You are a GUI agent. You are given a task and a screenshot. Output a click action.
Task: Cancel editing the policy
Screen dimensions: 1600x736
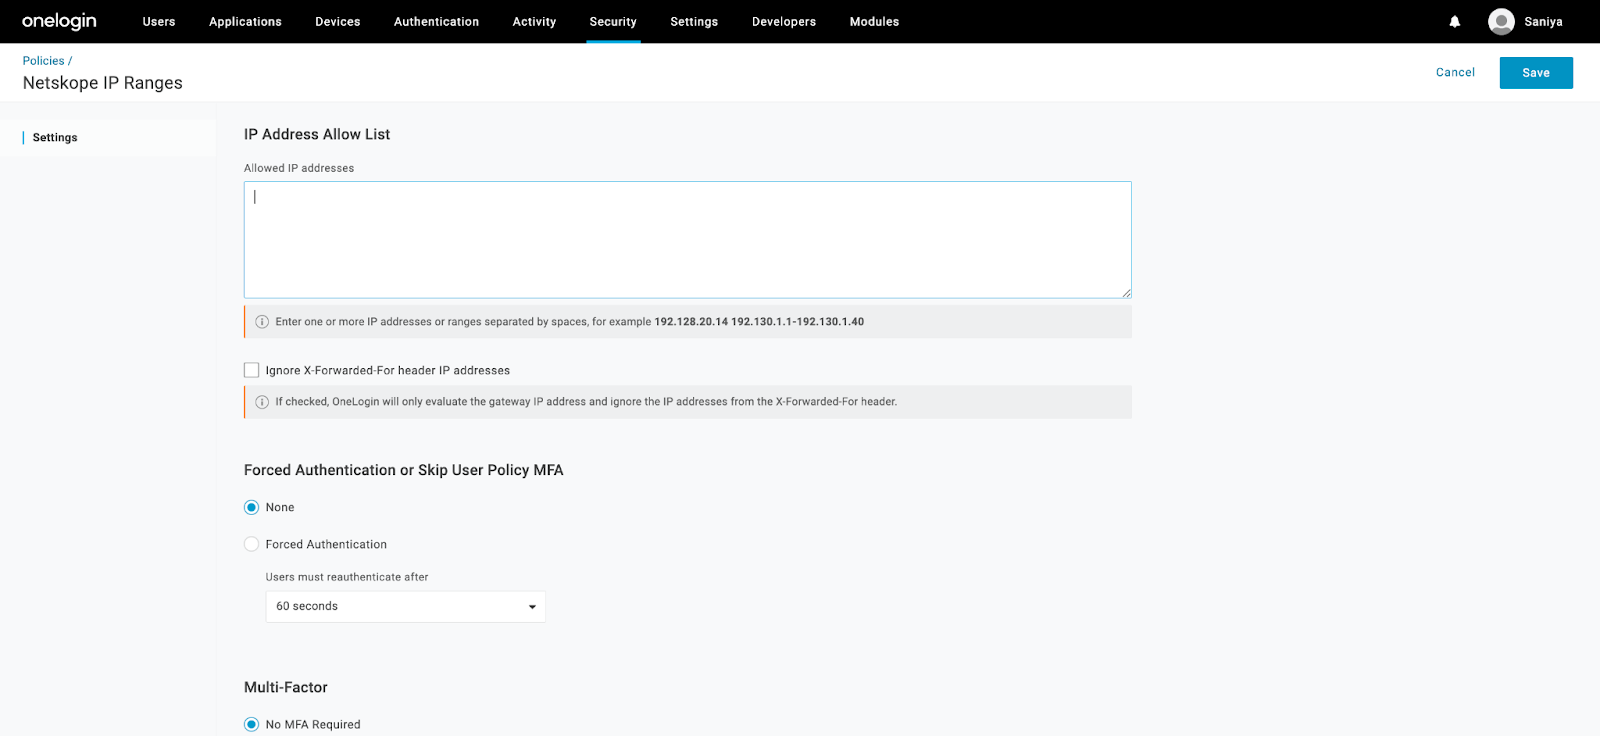click(1455, 72)
